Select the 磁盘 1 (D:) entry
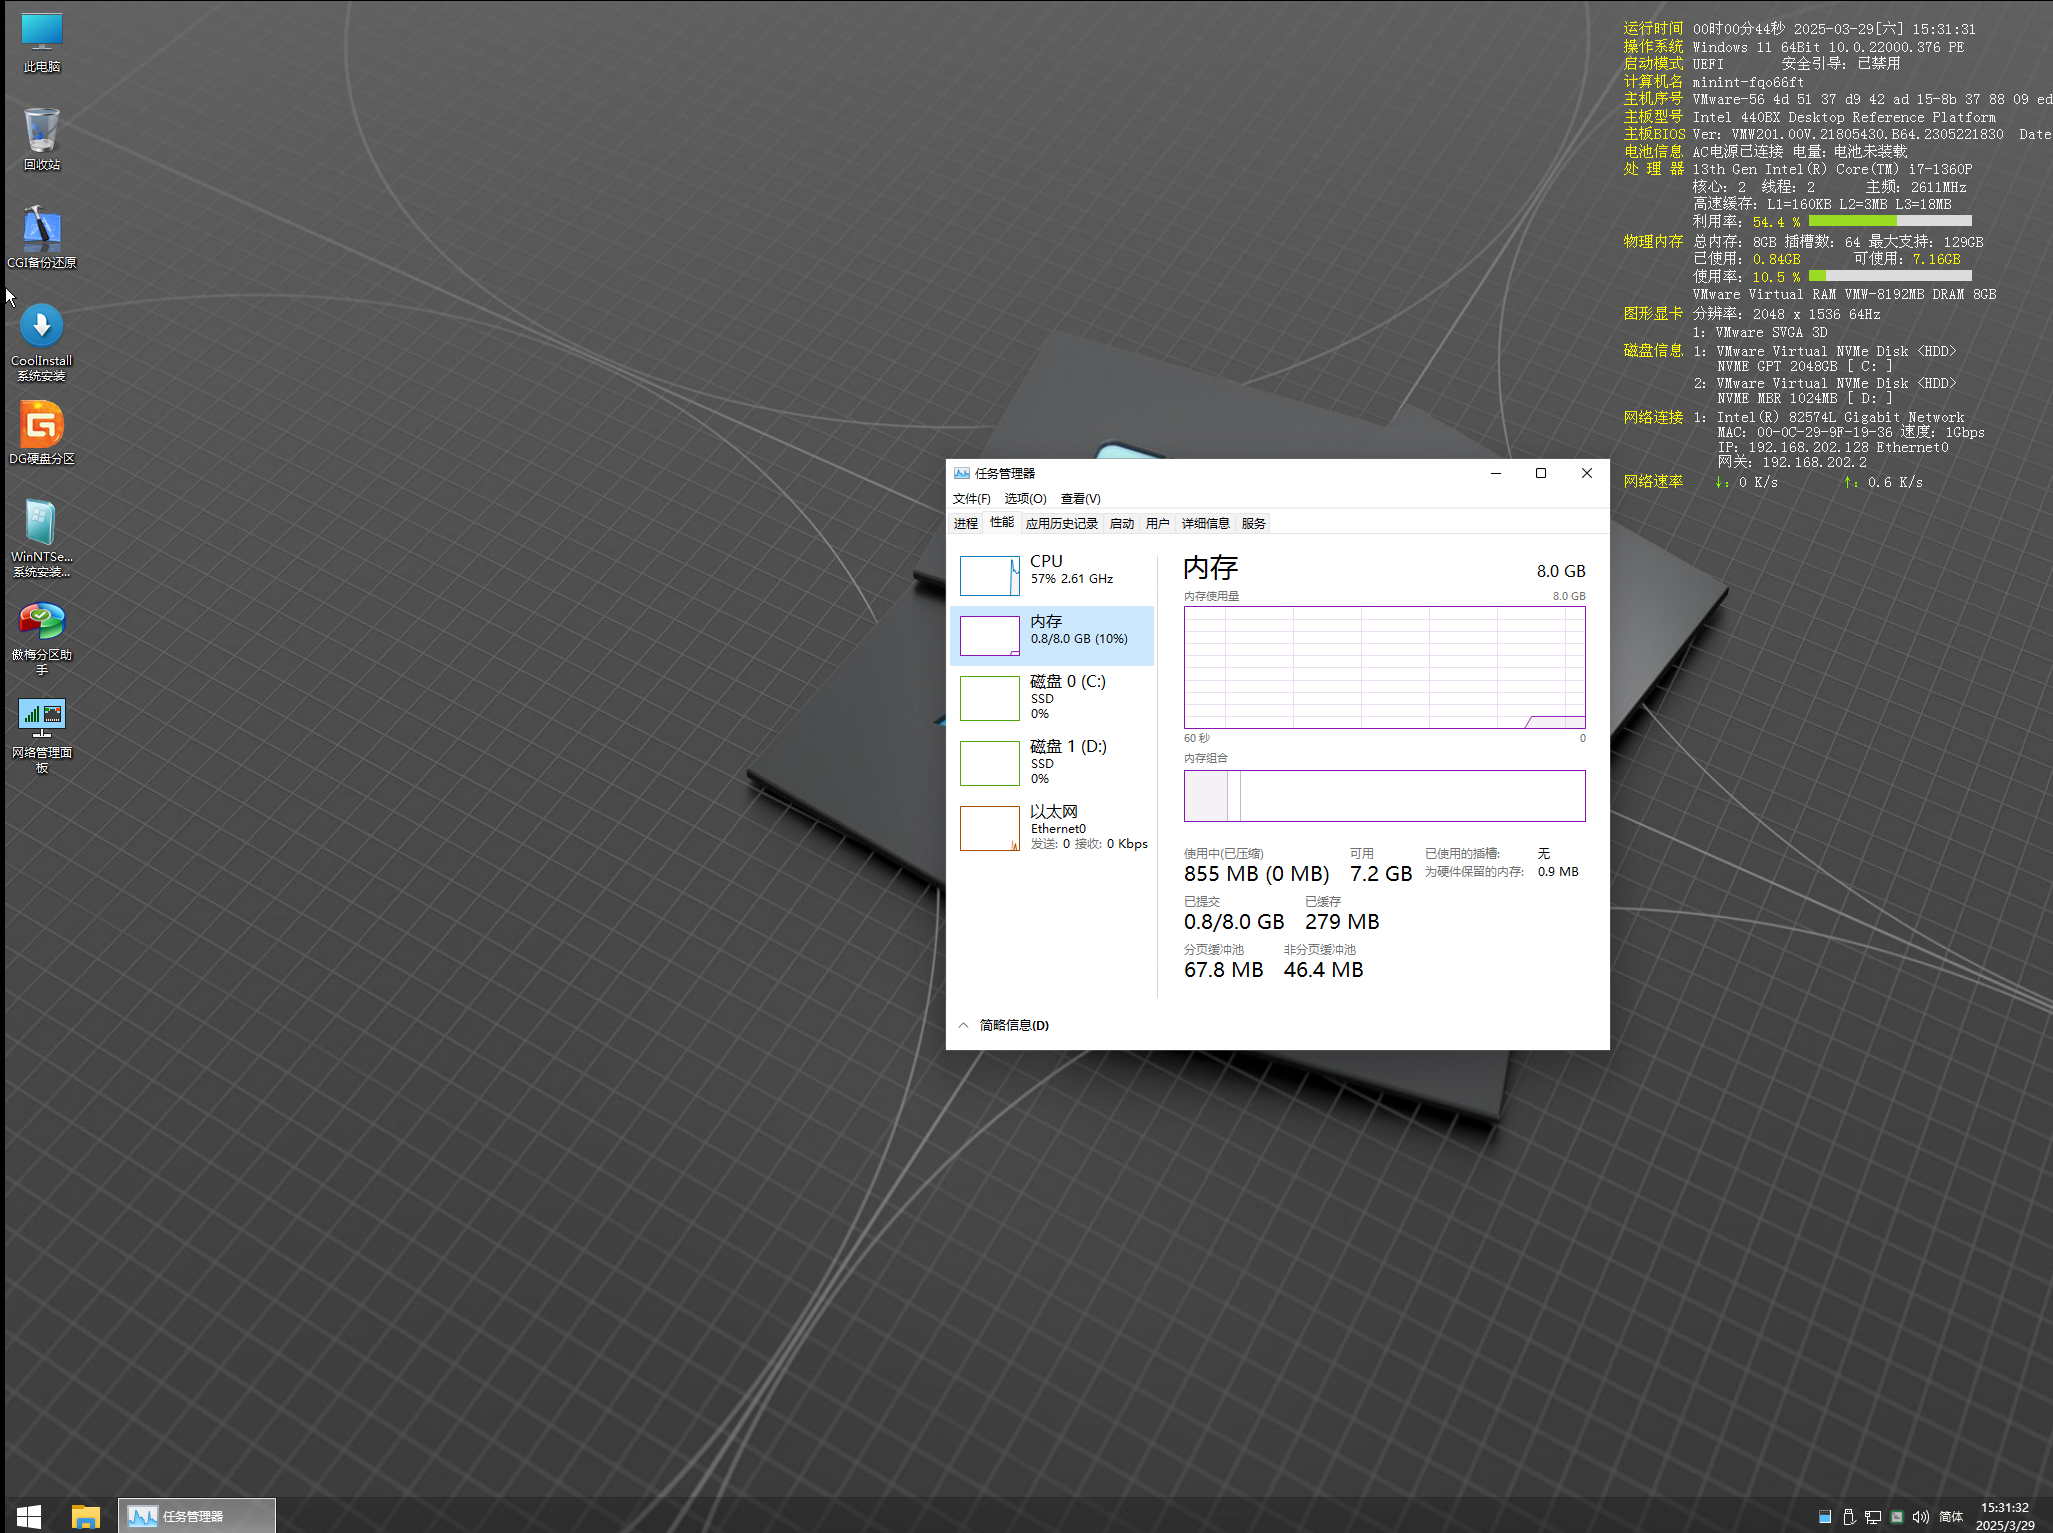Viewport: 2053px width, 1533px height. click(x=1052, y=763)
